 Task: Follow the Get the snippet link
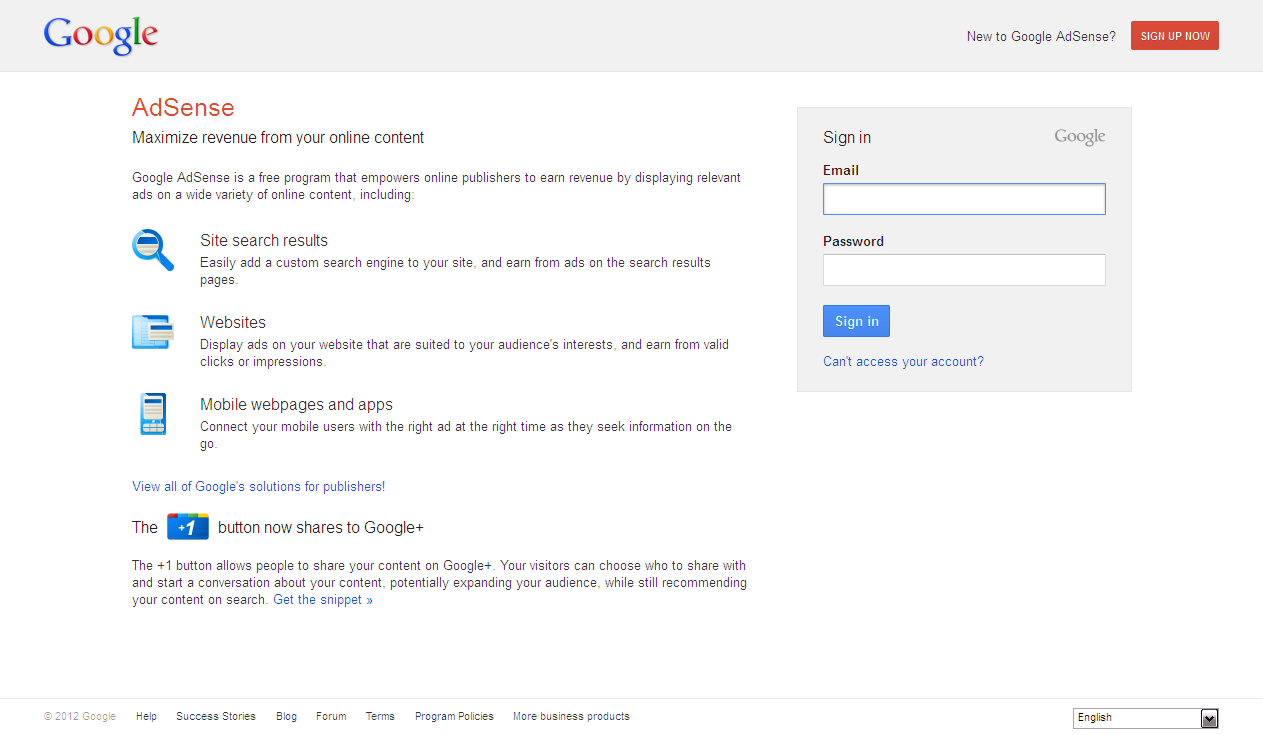[322, 600]
